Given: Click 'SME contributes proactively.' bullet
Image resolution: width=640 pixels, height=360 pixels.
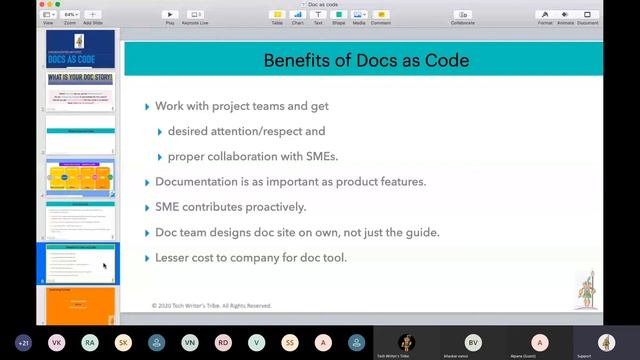Looking at the screenshot, I should coord(231,207).
